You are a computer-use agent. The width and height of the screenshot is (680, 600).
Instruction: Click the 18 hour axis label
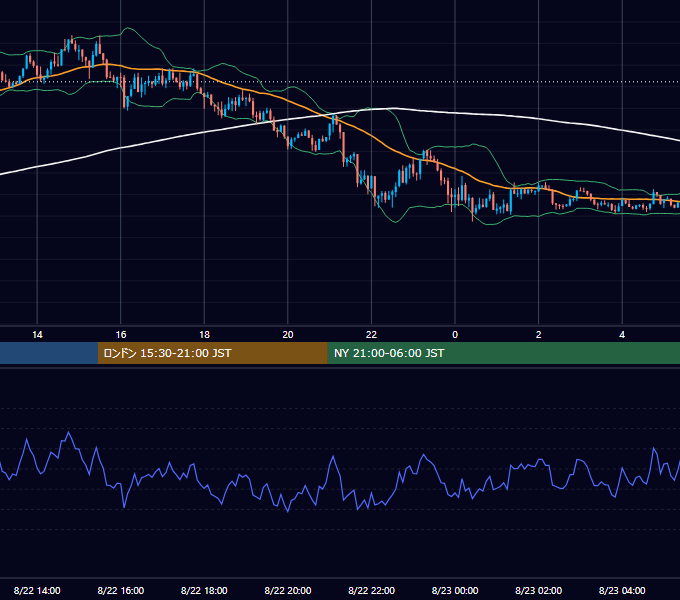click(x=204, y=335)
